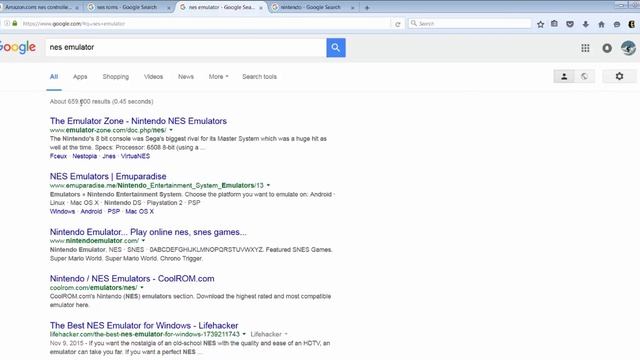Screen dimensions: 640x360
Task: Close the 'nes emulator' tab
Action: click(261, 8)
